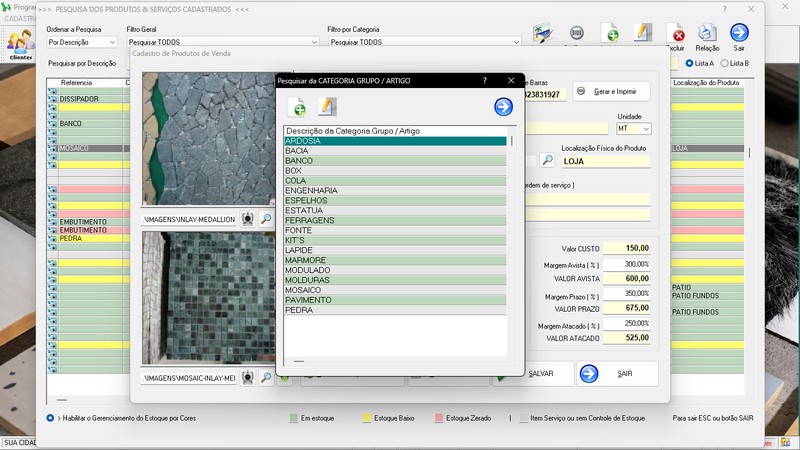Choose FERRAGENS from the category list
This screenshot has width=800, height=450.
point(395,220)
